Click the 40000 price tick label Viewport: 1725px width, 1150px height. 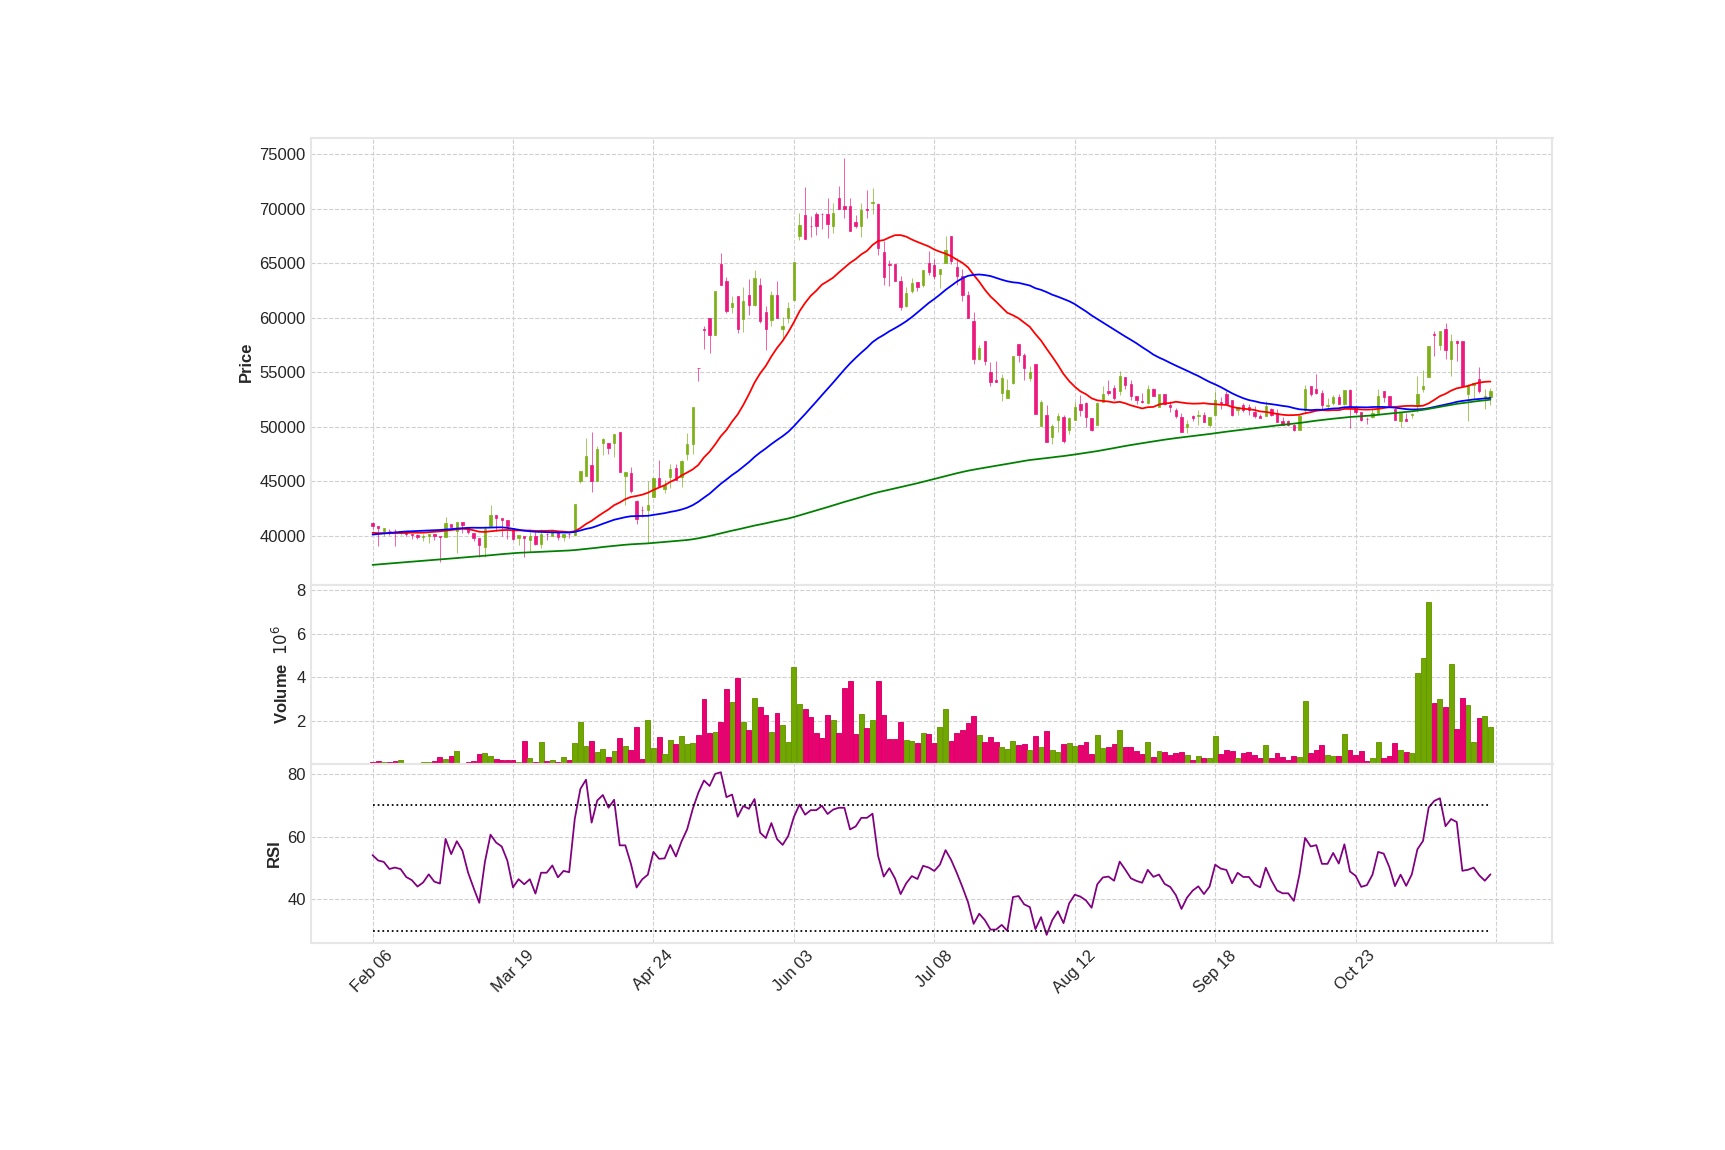282,536
